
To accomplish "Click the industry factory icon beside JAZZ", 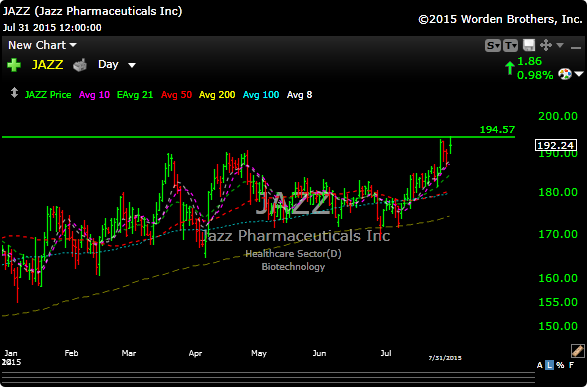I will [x=80, y=65].
